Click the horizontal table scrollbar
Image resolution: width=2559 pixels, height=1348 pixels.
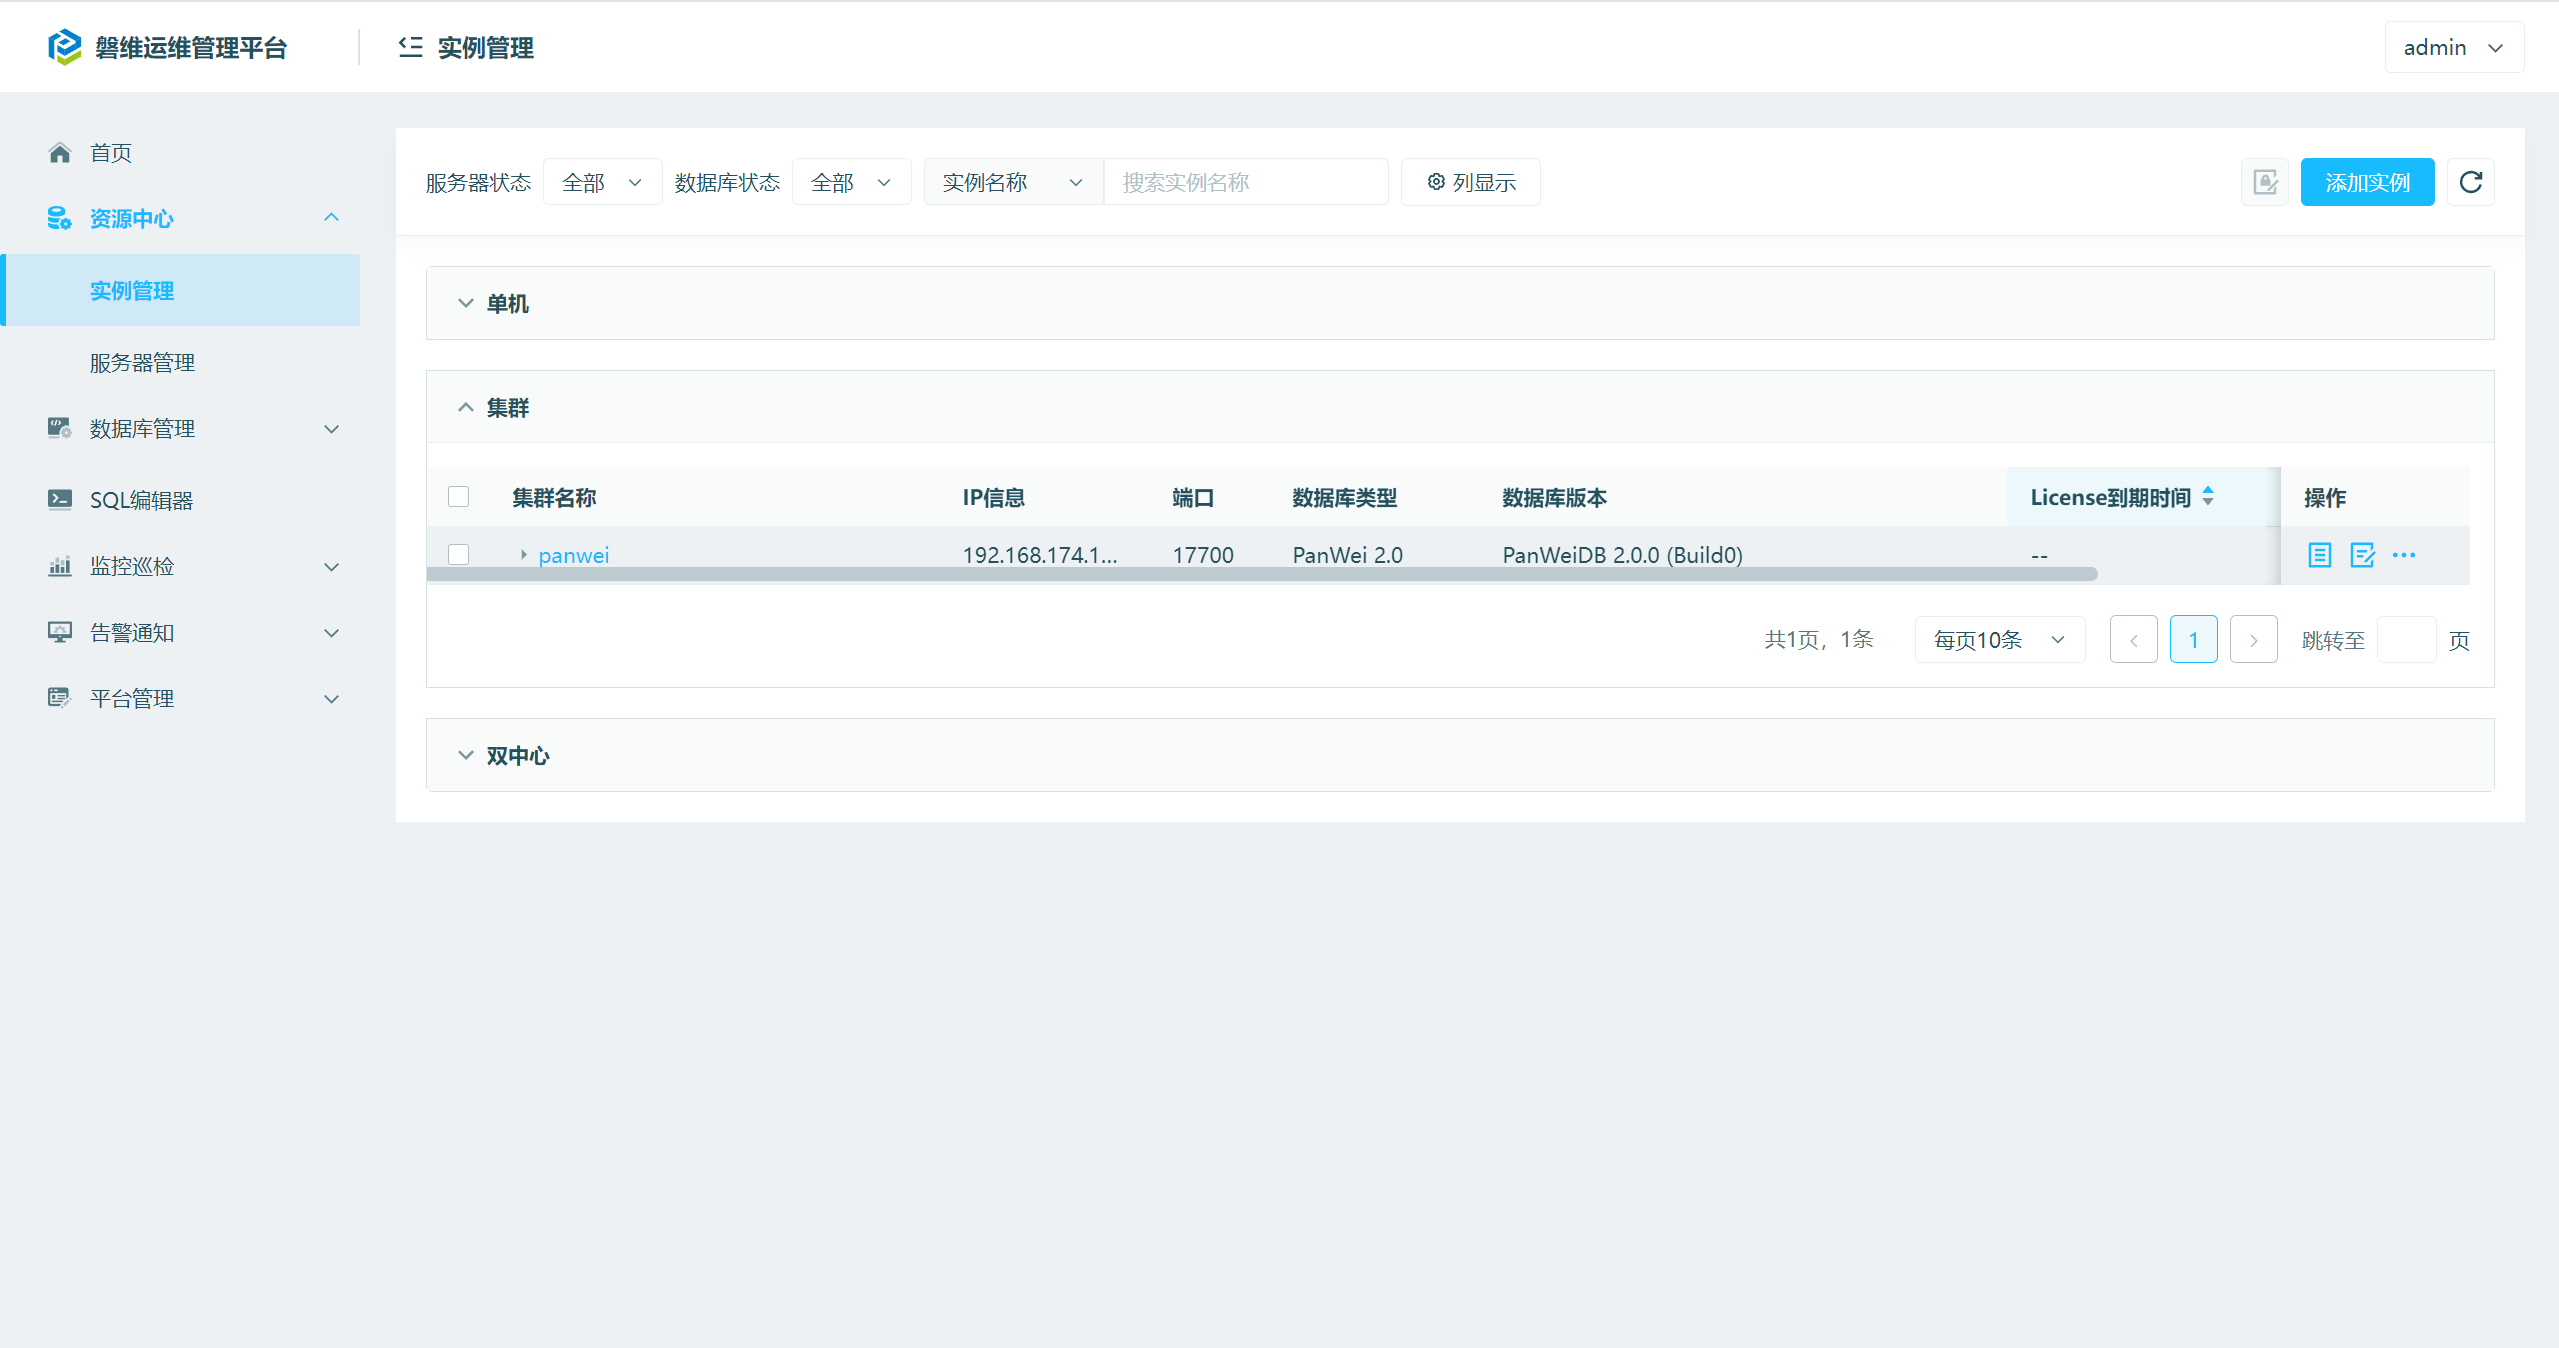point(1260,574)
